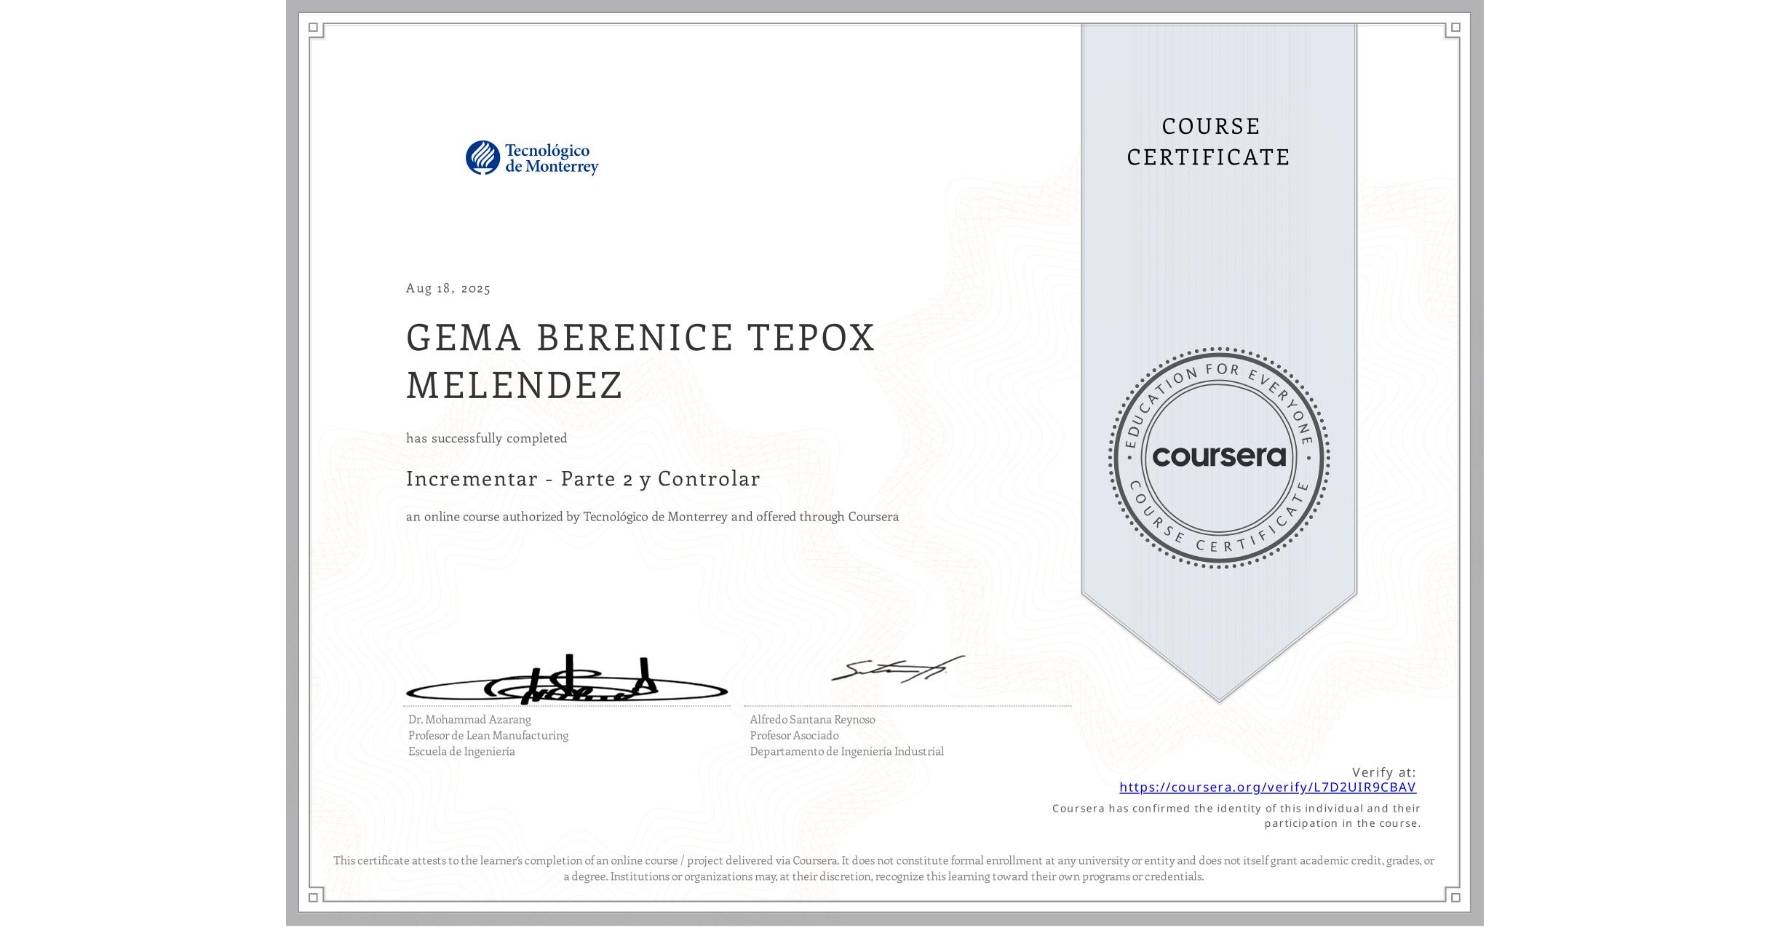Click Alfredo Santana Reynoso's signature

point(897,670)
